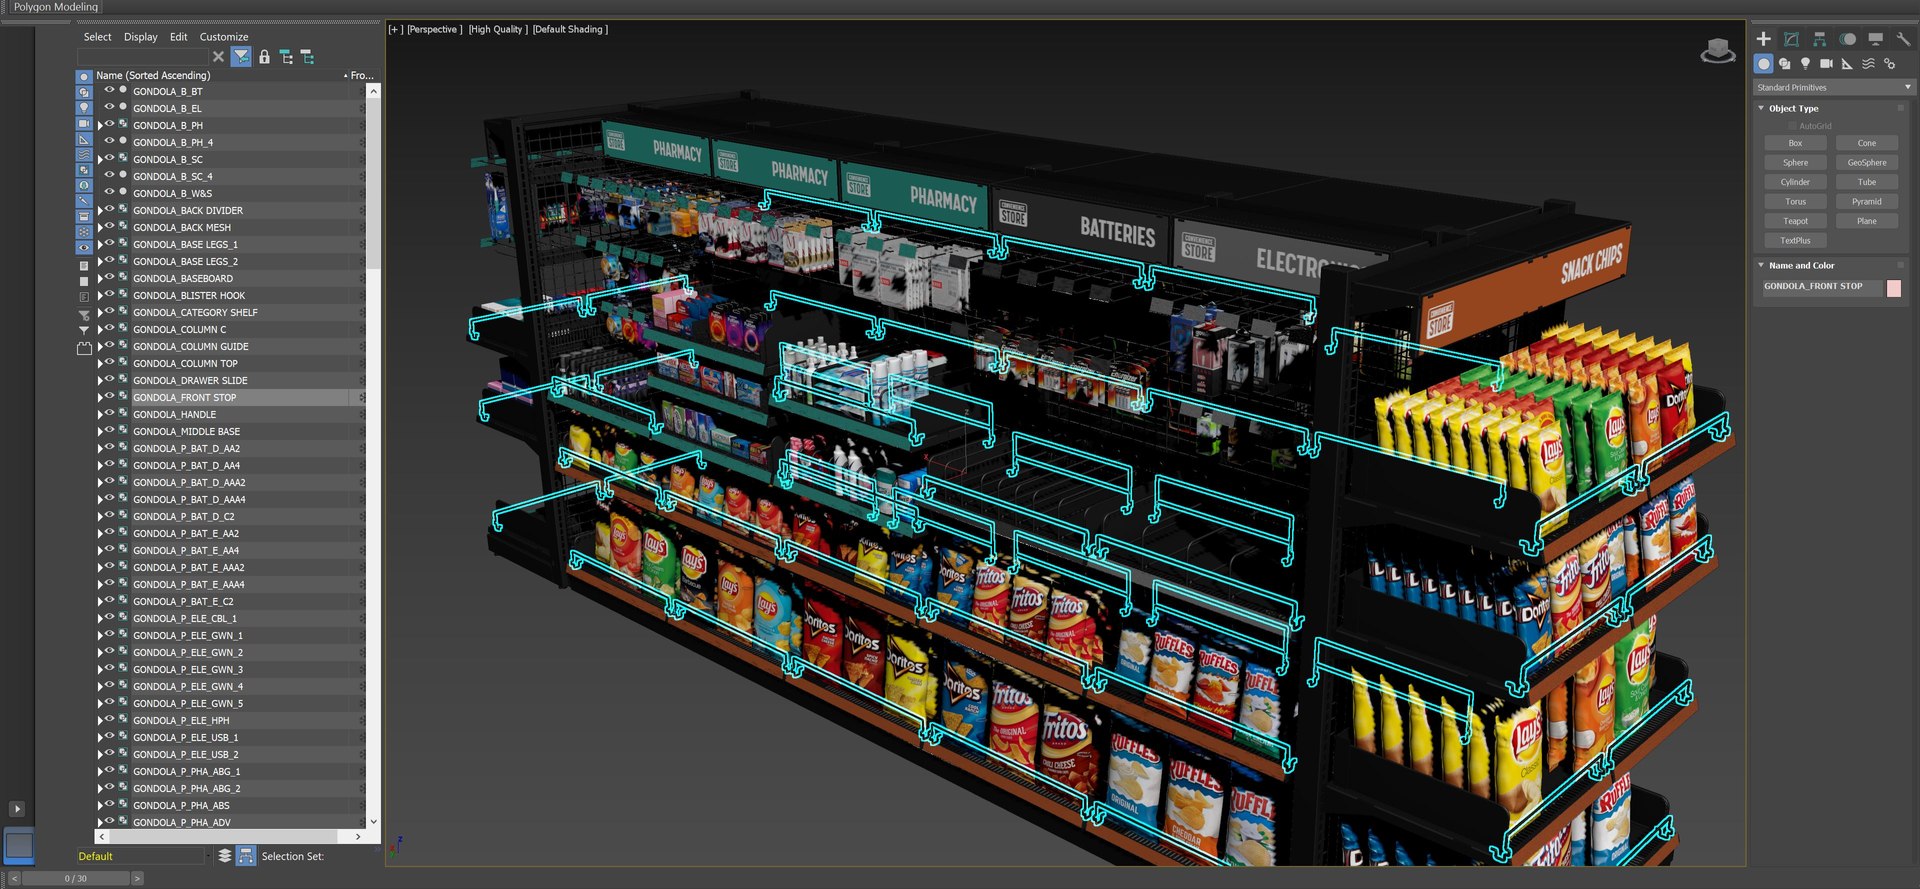The width and height of the screenshot is (1920, 889).
Task: Toggle visibility of GONDOLA_B_W&S
Action: 109,192
